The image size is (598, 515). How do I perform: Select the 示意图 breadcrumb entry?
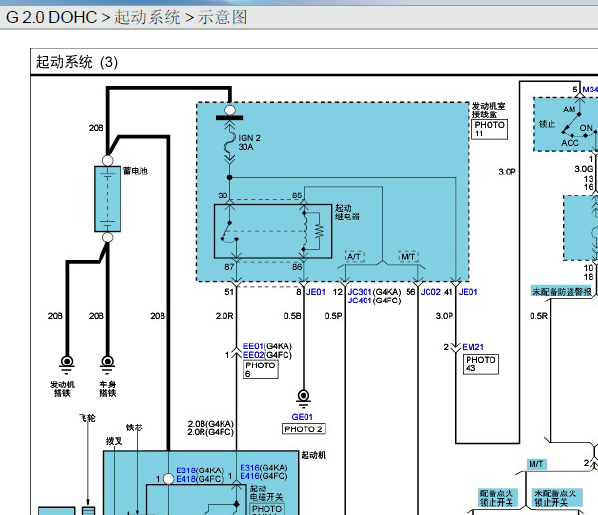point(222,17)
